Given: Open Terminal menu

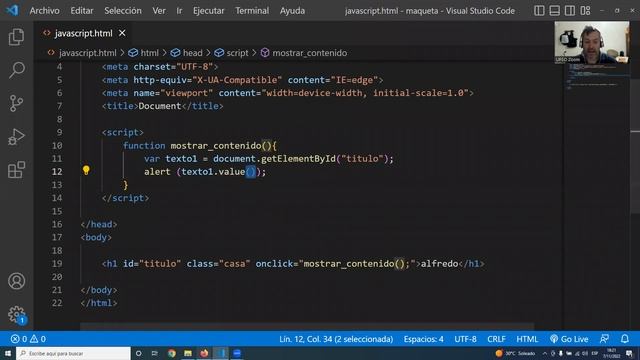Looking at the screenshot, I should pos(252,11).
